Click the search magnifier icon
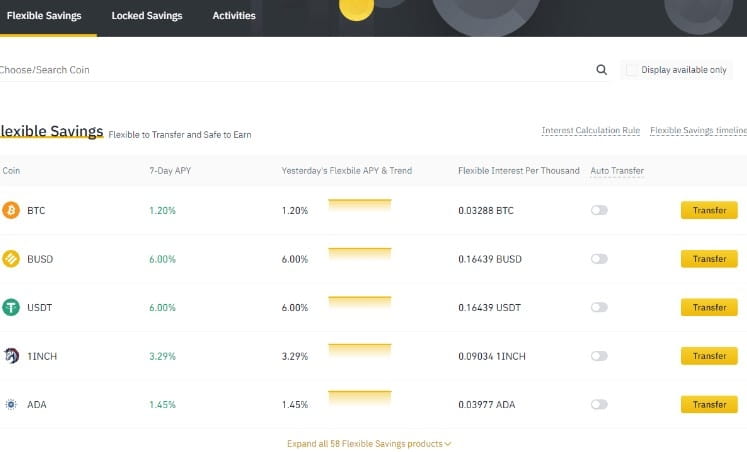This screenshot has width=747, height=452. coord(601,70)
